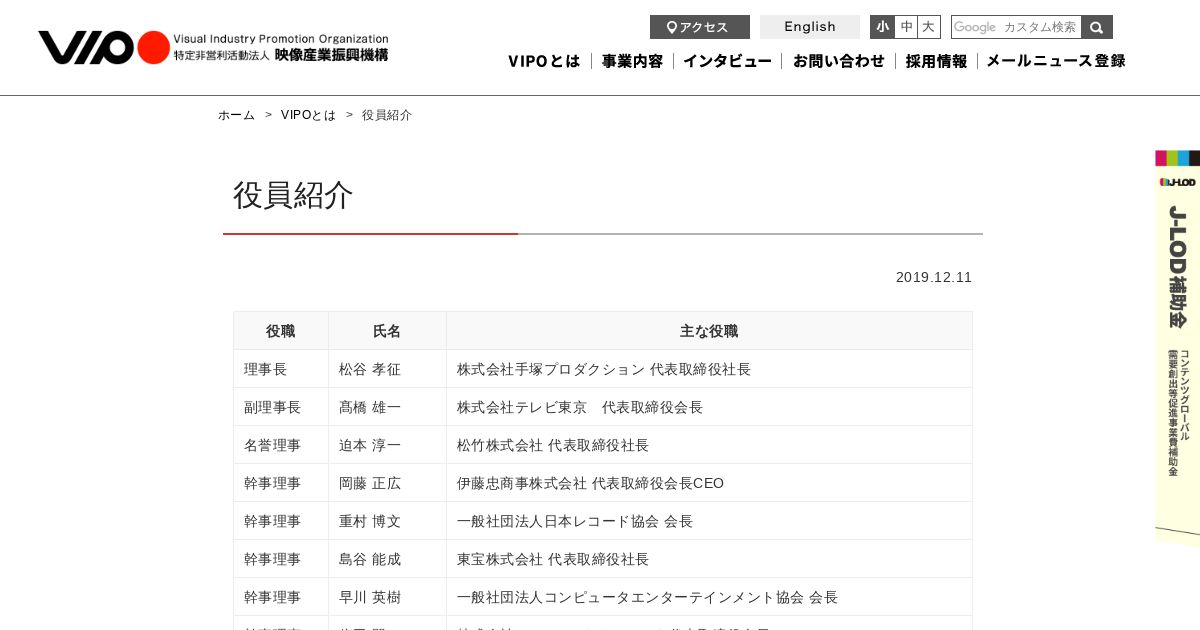Viewport: 1200px width, 630px height.
Task: Open the VIPOとは menu
Action: click(x=544, y=61)
